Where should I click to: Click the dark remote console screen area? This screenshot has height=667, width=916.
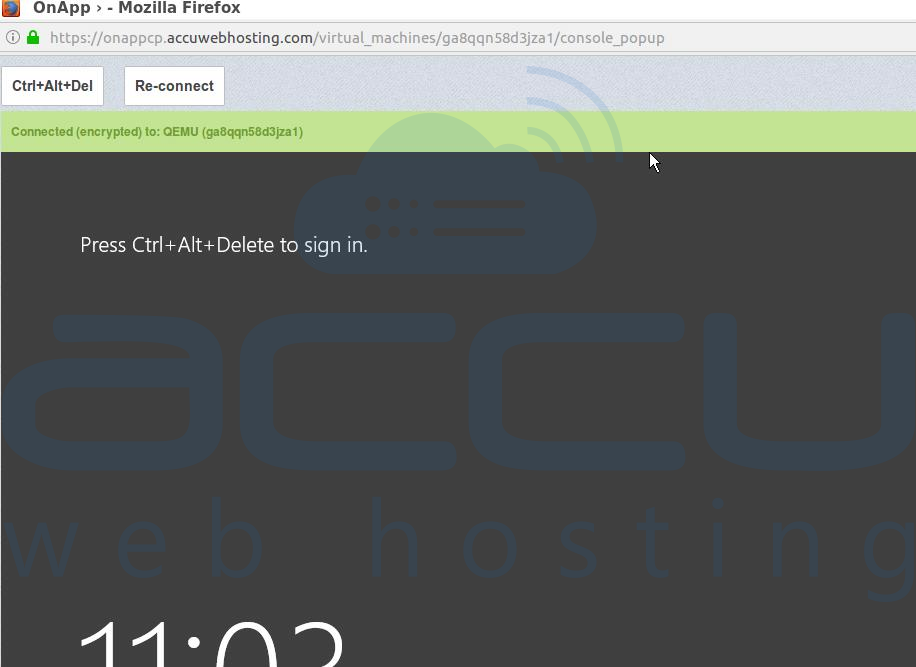458,409
